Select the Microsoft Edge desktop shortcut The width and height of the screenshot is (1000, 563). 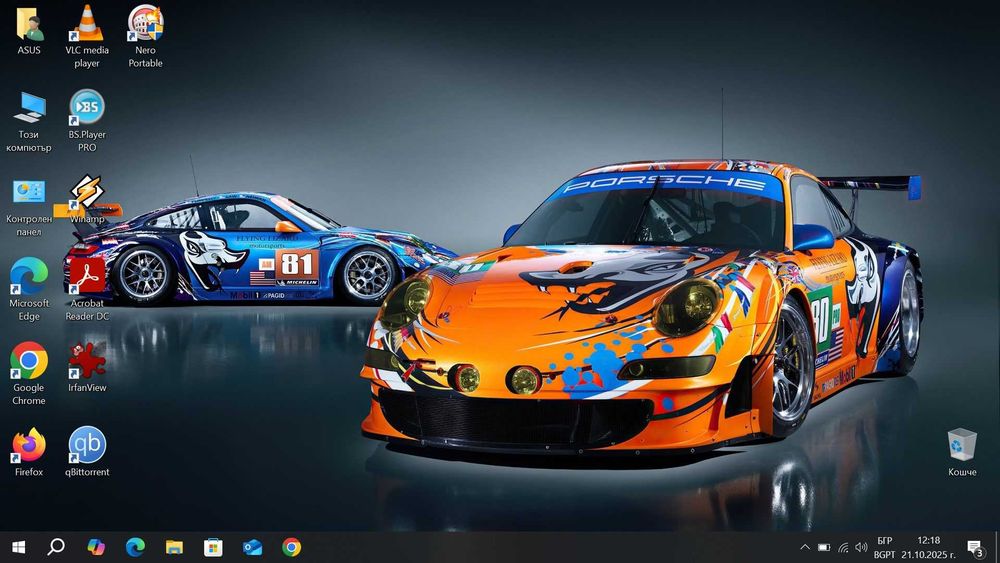click(x=29, y=275)
